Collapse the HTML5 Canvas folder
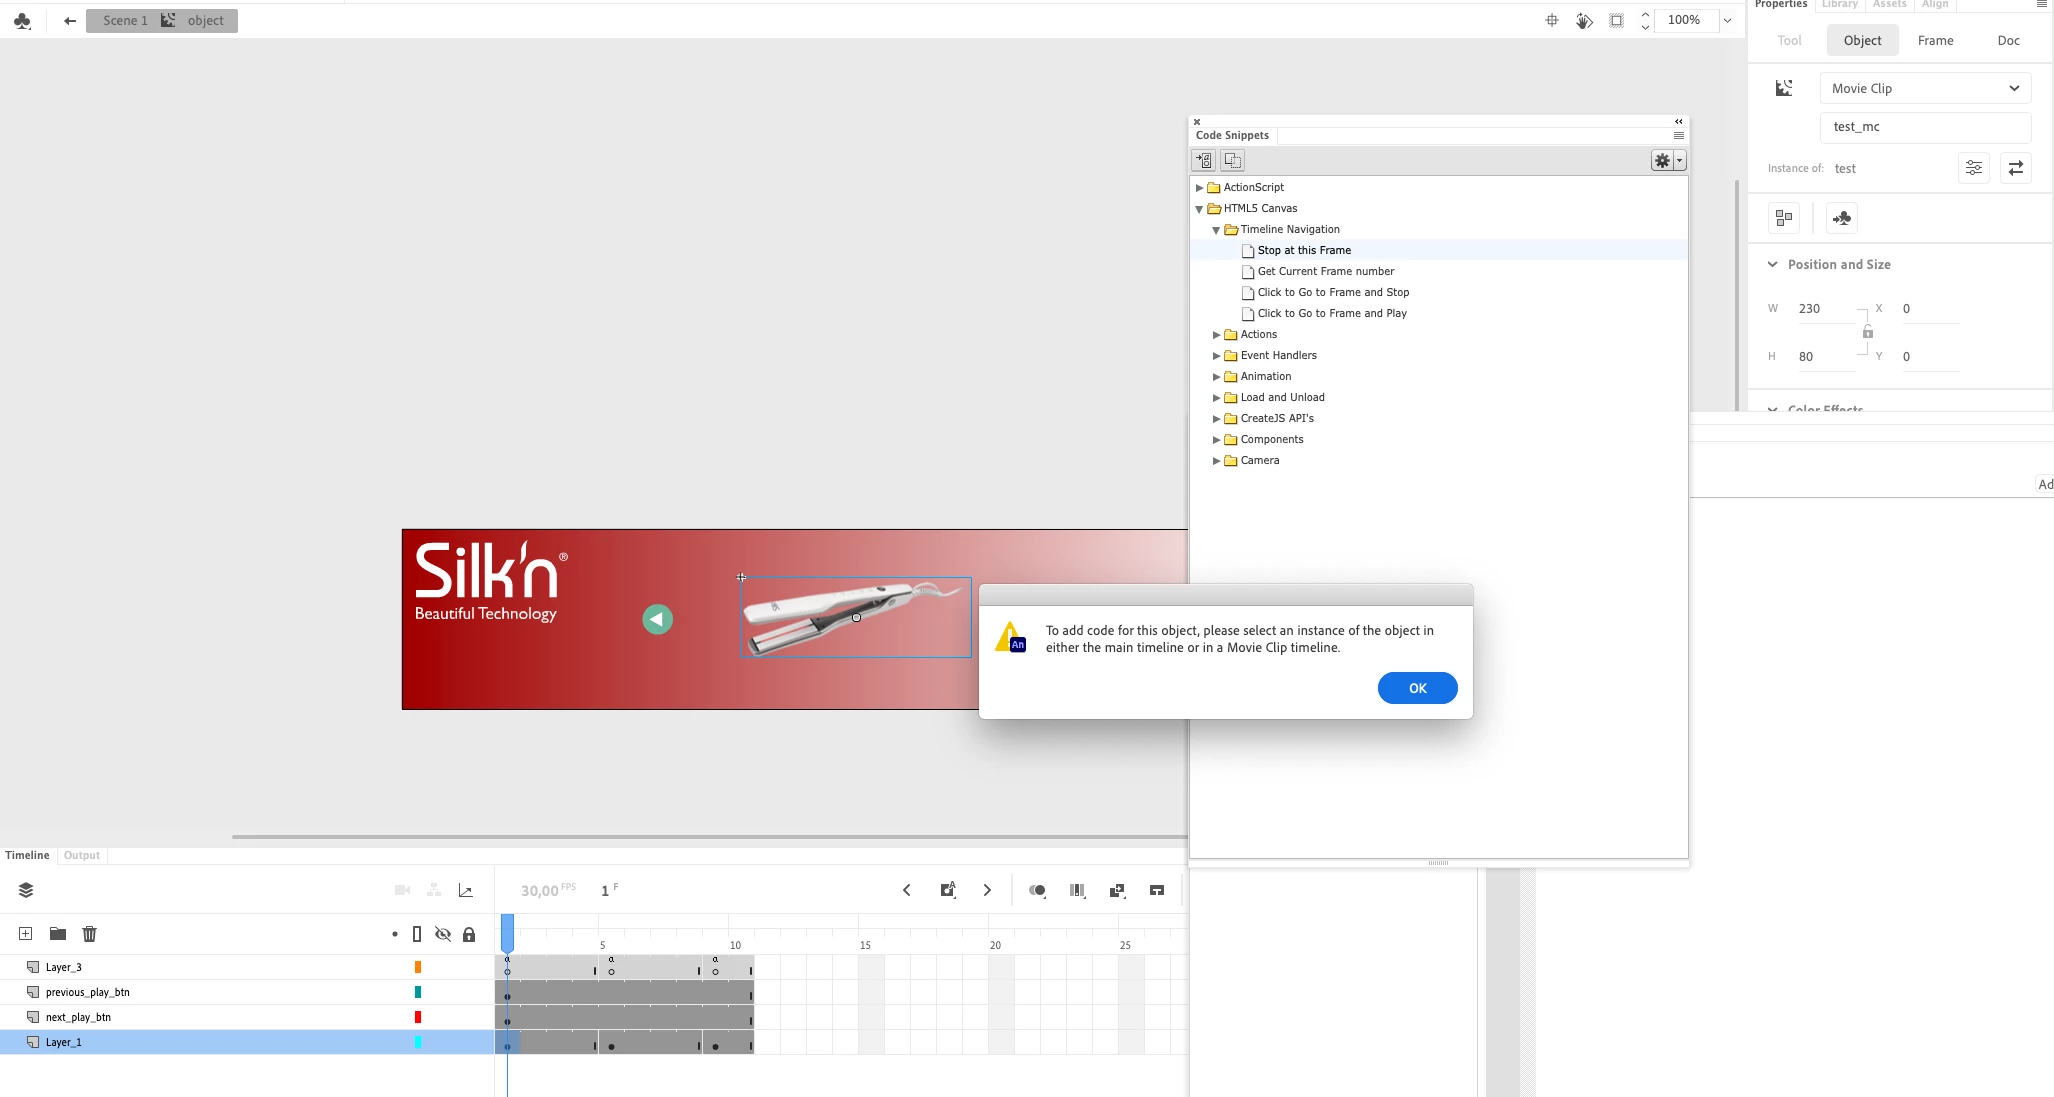Viewport: 2054px width, 1097px height. coord(1199,208)
